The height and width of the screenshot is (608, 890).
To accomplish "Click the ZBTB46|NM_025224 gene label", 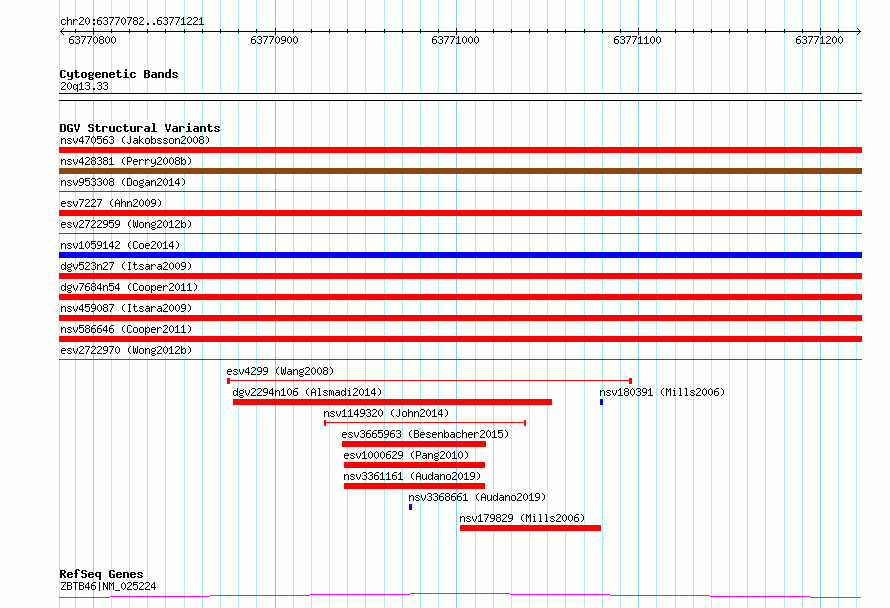I will [108, 586].
